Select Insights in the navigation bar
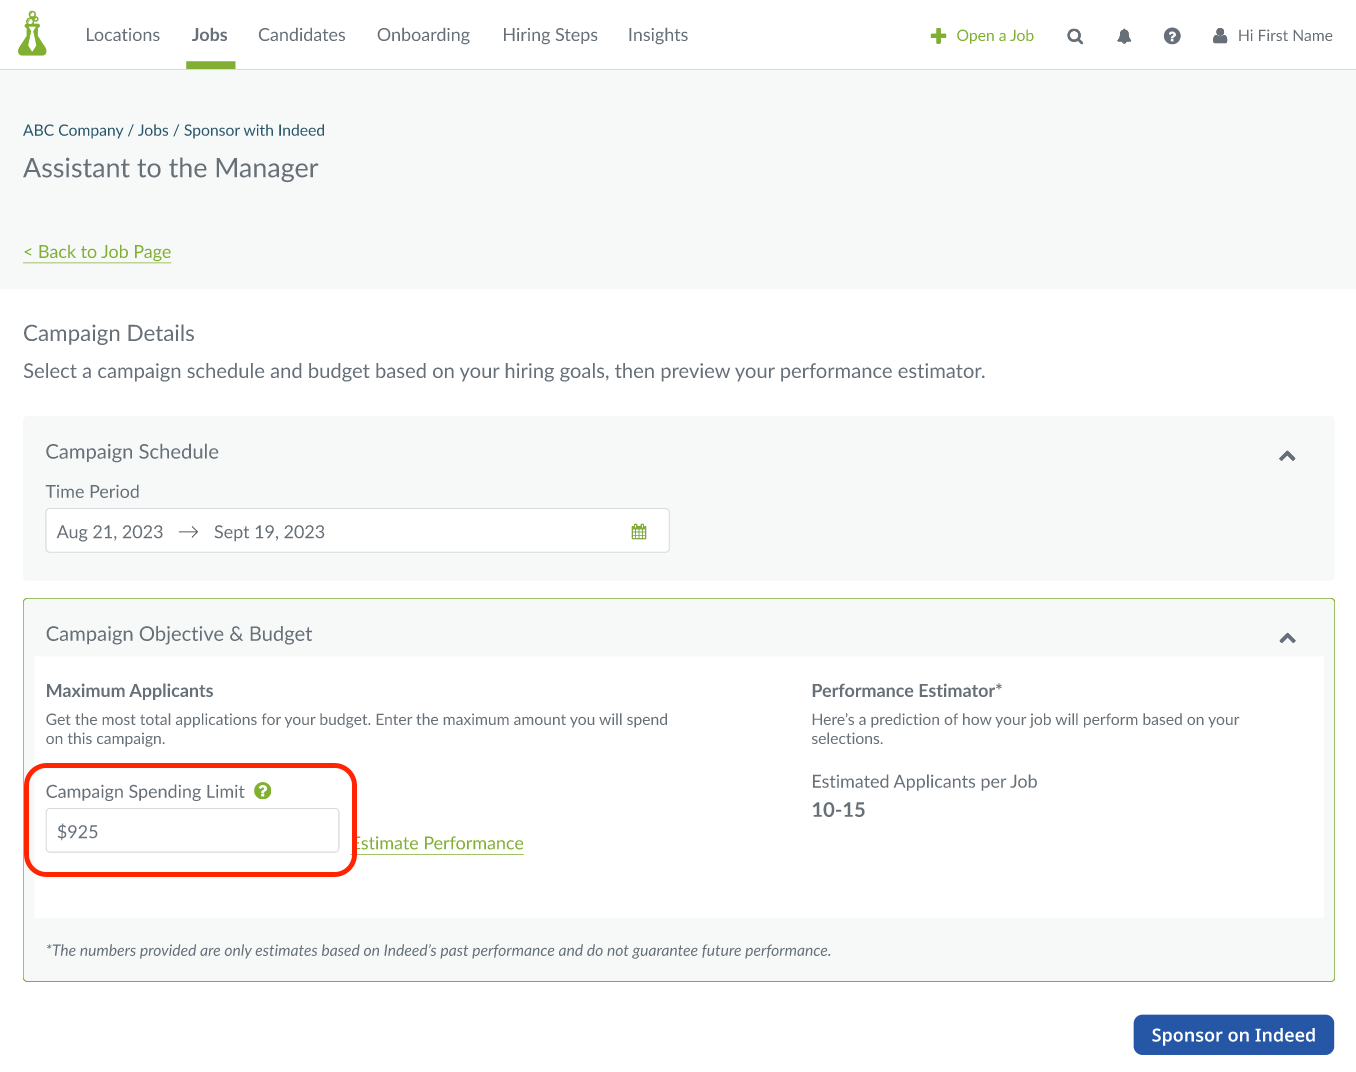Viewport: 1356px width, 1072px height. 657,34
